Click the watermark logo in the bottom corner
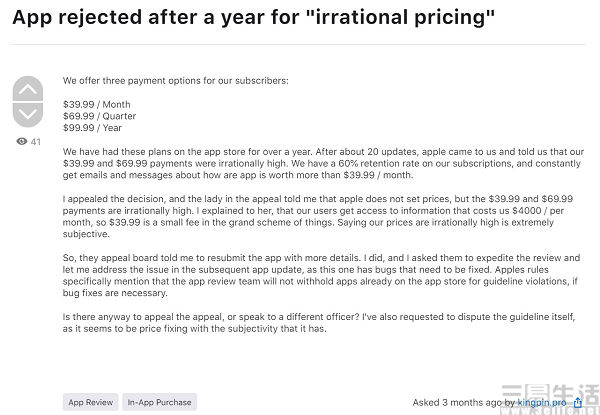Image resolution: width=600 pixels, height=415 pixels. [550, 399]
